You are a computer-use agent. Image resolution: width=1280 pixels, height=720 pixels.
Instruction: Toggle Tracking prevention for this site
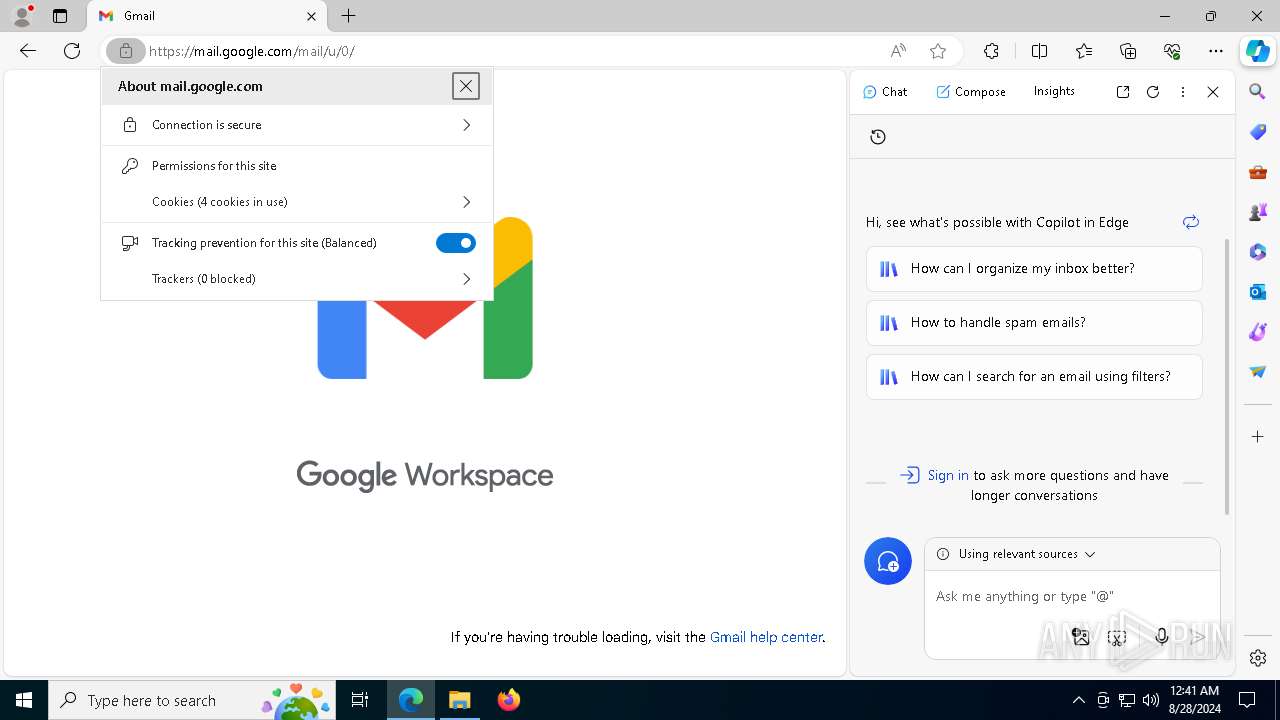point(456,243)
